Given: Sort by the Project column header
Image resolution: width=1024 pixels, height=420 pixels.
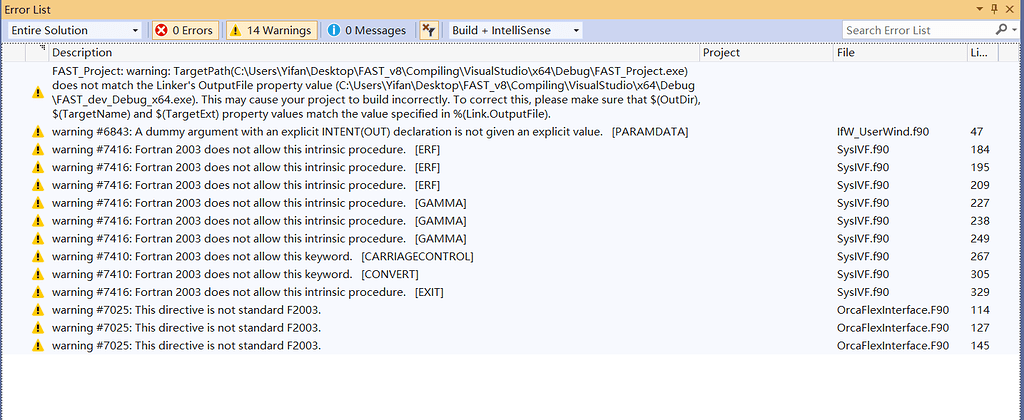Looking at the screenshot, I should [764, 52].
